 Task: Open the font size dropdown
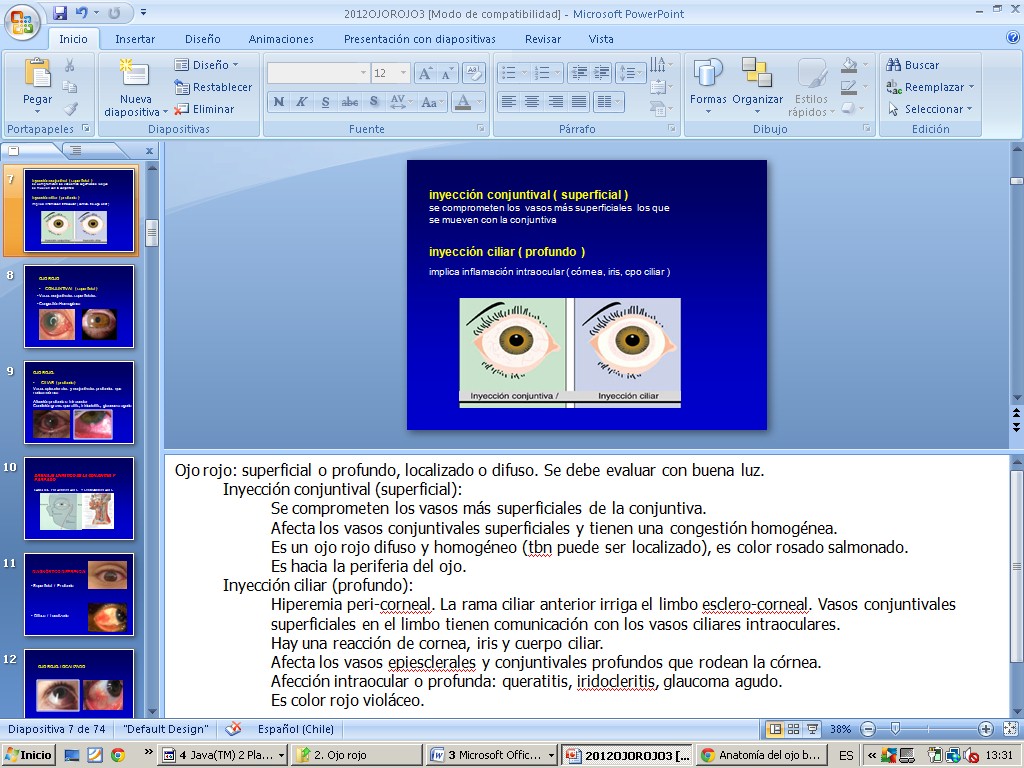pyautogui.click(x=403, y=73)
